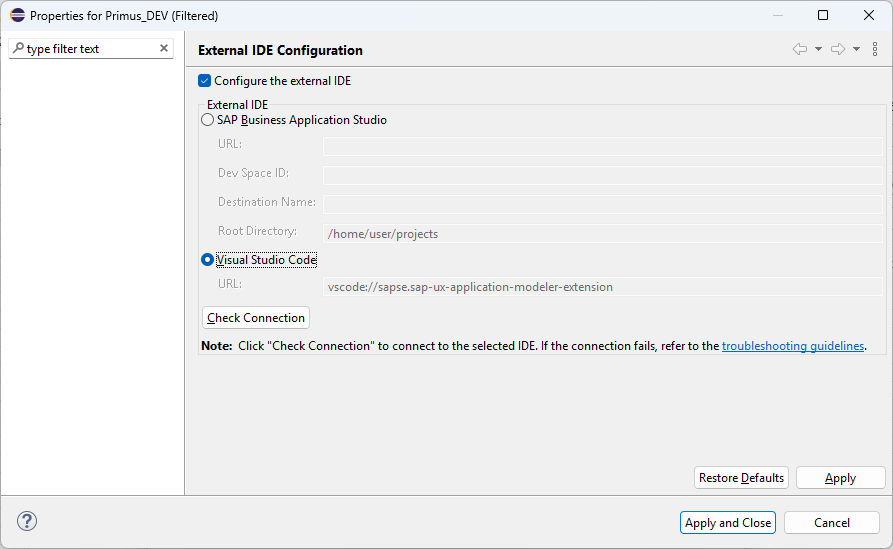Maximize the Properties dialog window
893x549 pixels.
click(x=823, y=15)
